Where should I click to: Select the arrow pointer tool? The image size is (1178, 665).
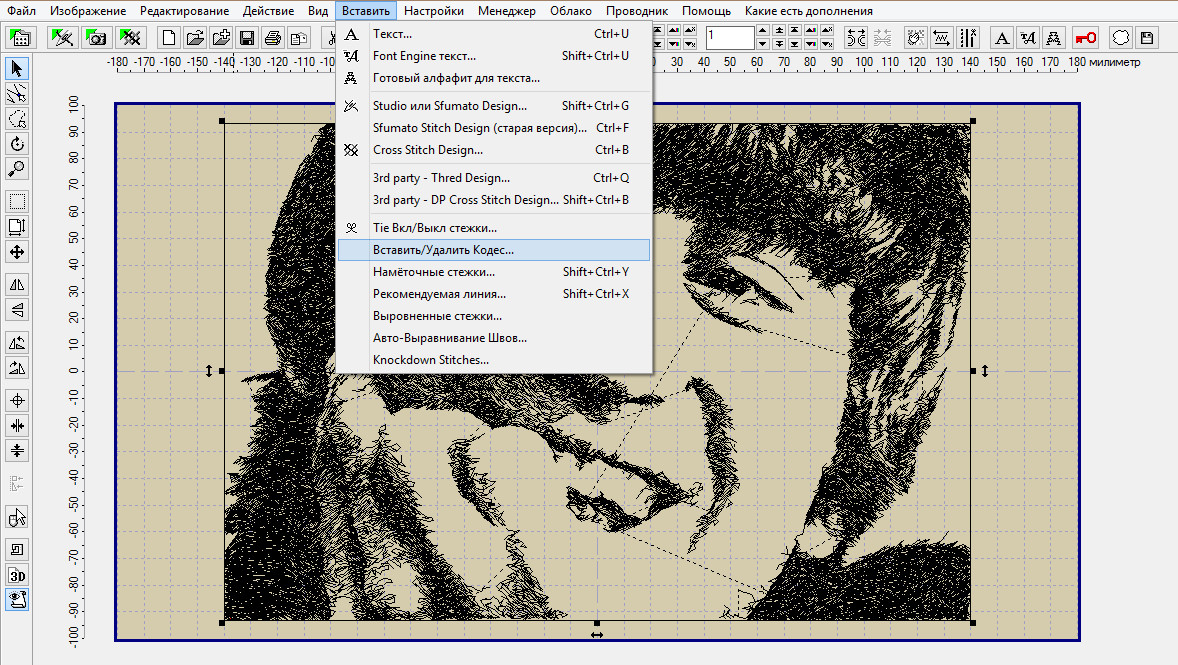[17, 69]
